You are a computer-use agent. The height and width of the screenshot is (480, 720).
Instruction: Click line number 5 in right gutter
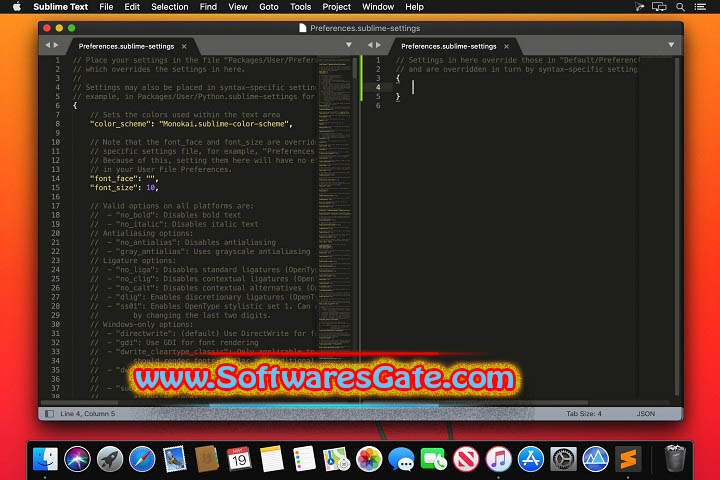[x=378, y=96]
